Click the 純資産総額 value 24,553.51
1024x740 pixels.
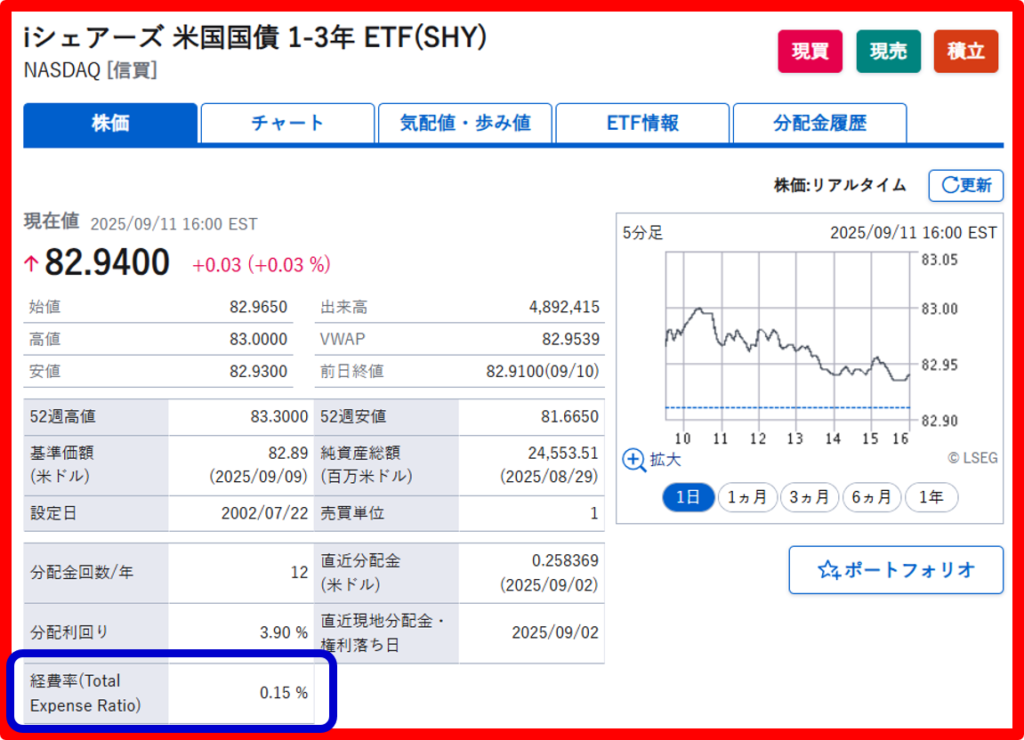tap(563, 453)
